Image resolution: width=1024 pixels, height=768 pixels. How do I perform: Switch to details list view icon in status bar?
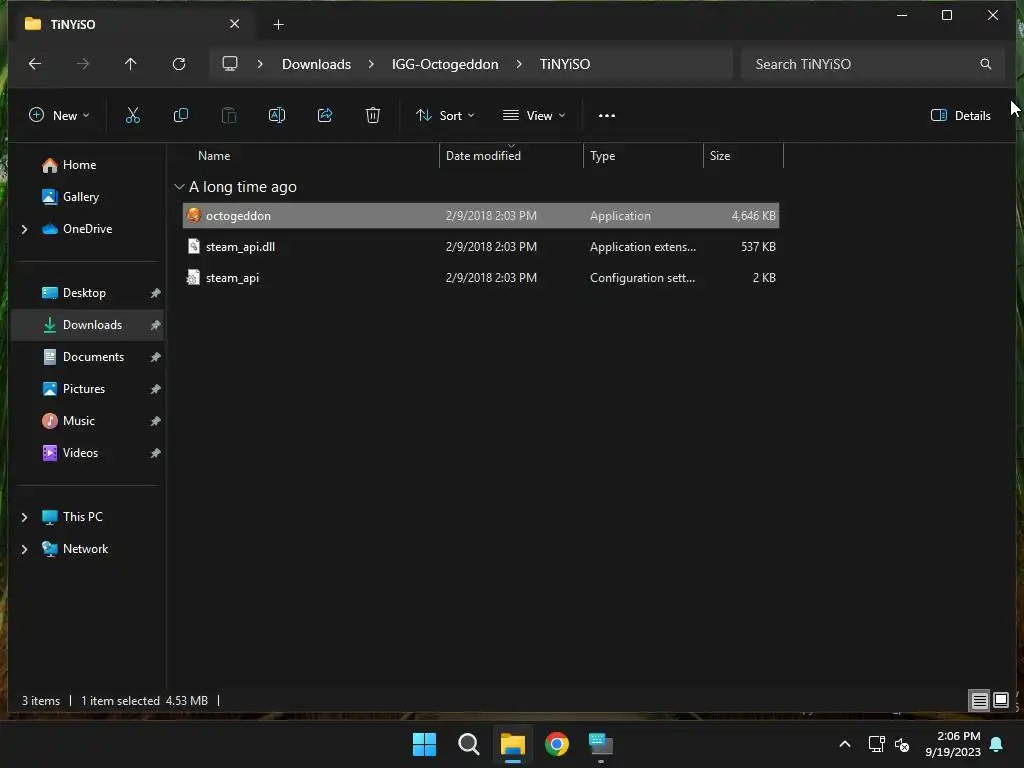(979, 701)
